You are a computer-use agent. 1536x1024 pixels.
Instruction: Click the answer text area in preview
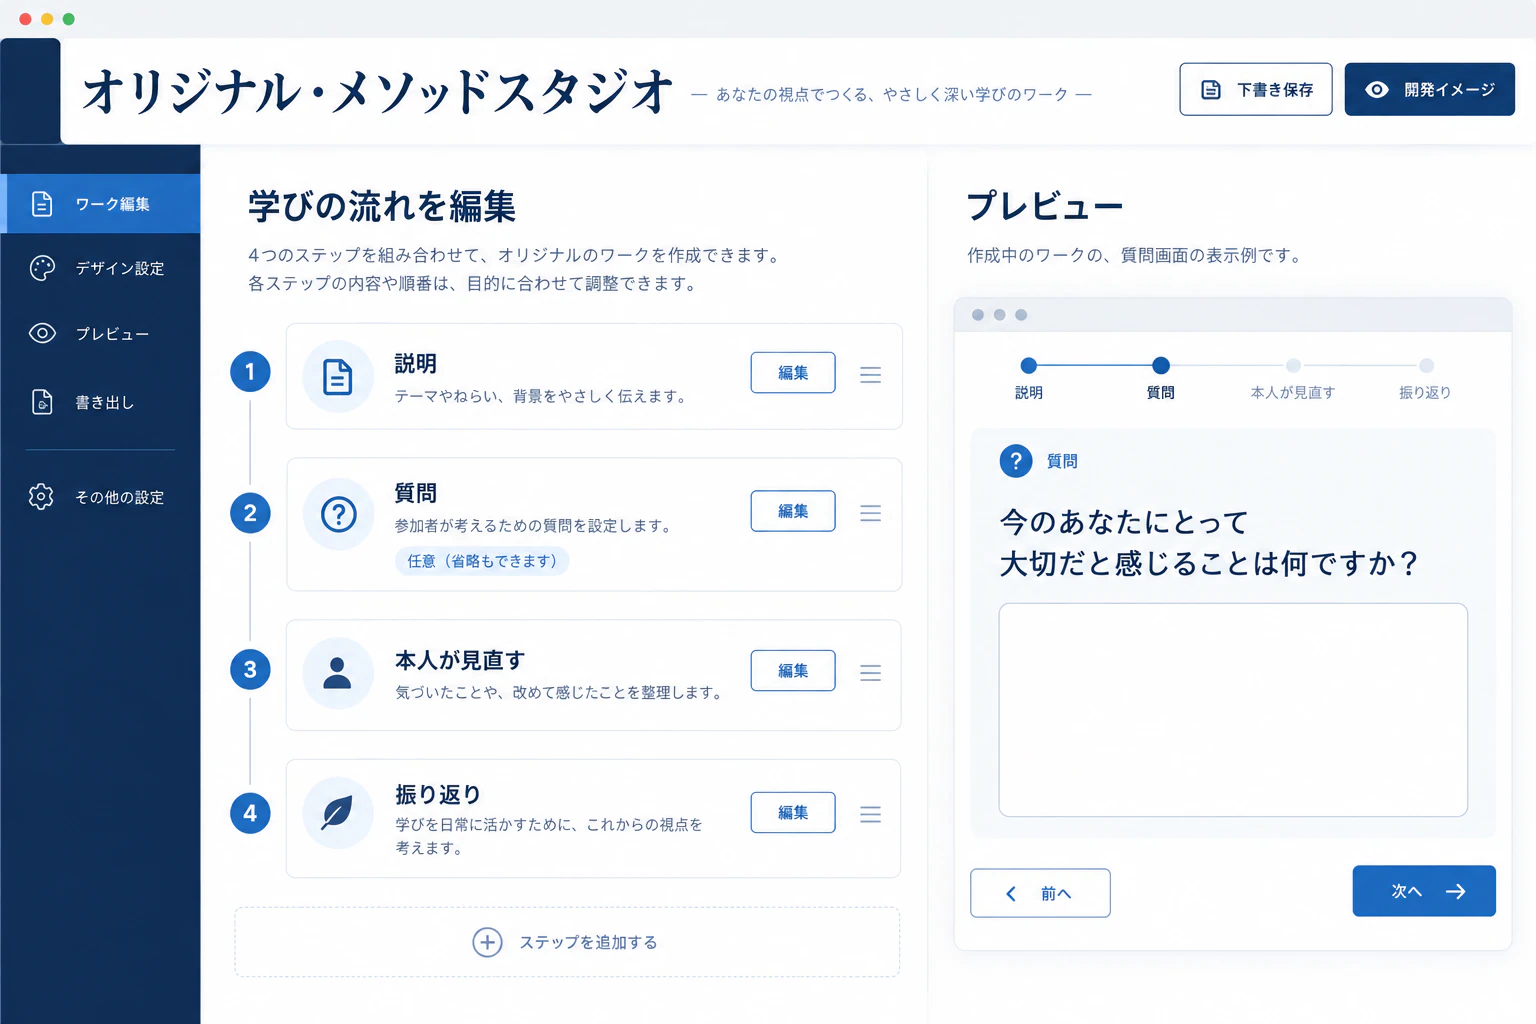[x=1233, y=710]
